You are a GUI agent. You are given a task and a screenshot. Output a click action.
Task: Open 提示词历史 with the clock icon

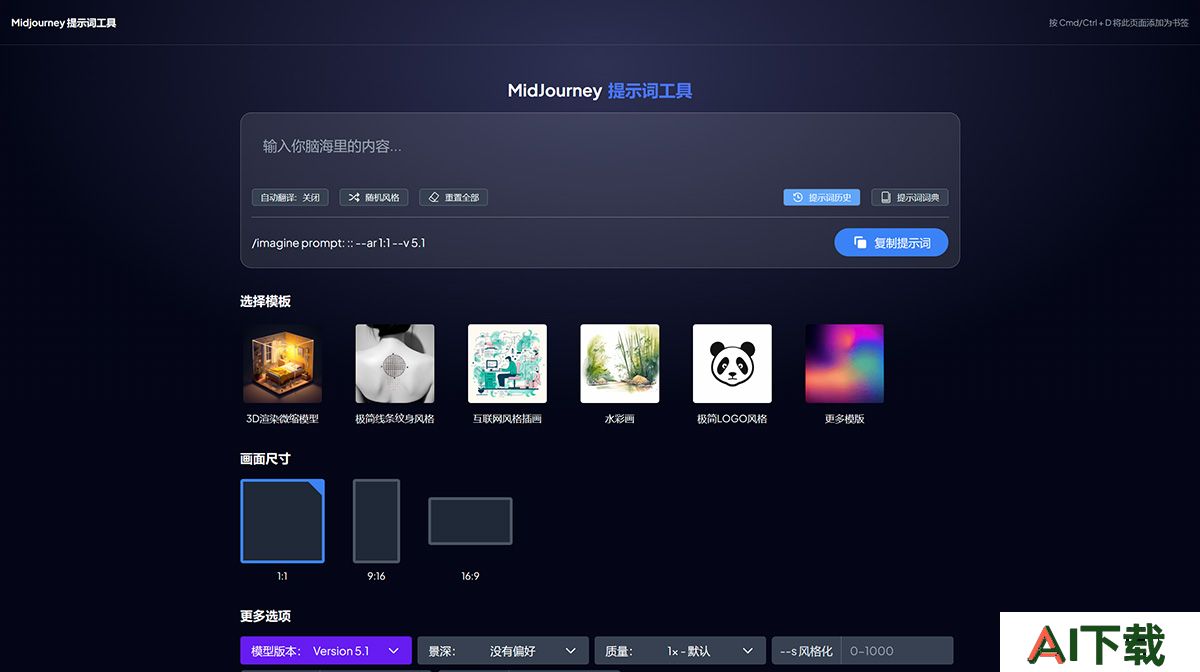[x=821, y=198]
